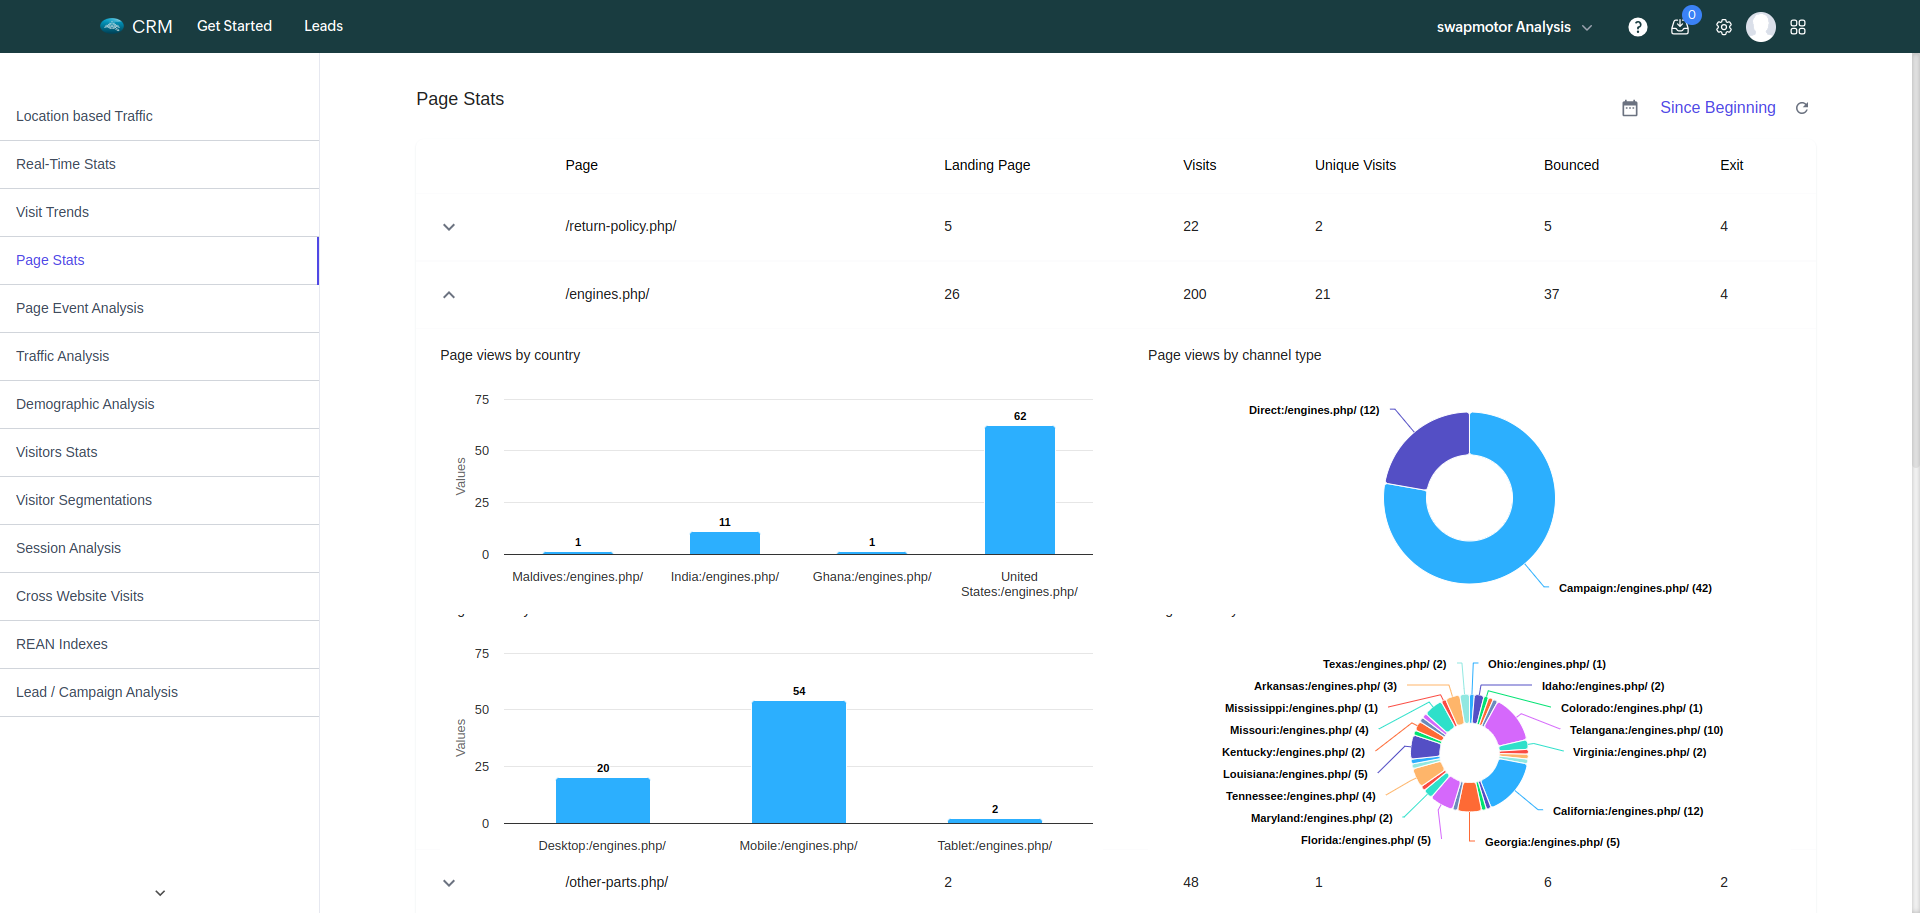
Task: Open the apps grid icon
Action: [1798, 27]
